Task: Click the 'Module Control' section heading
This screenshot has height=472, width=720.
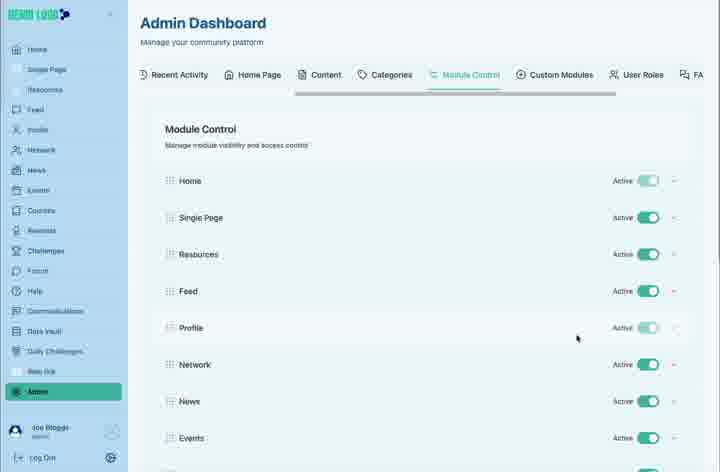Action: coord(201,129)
